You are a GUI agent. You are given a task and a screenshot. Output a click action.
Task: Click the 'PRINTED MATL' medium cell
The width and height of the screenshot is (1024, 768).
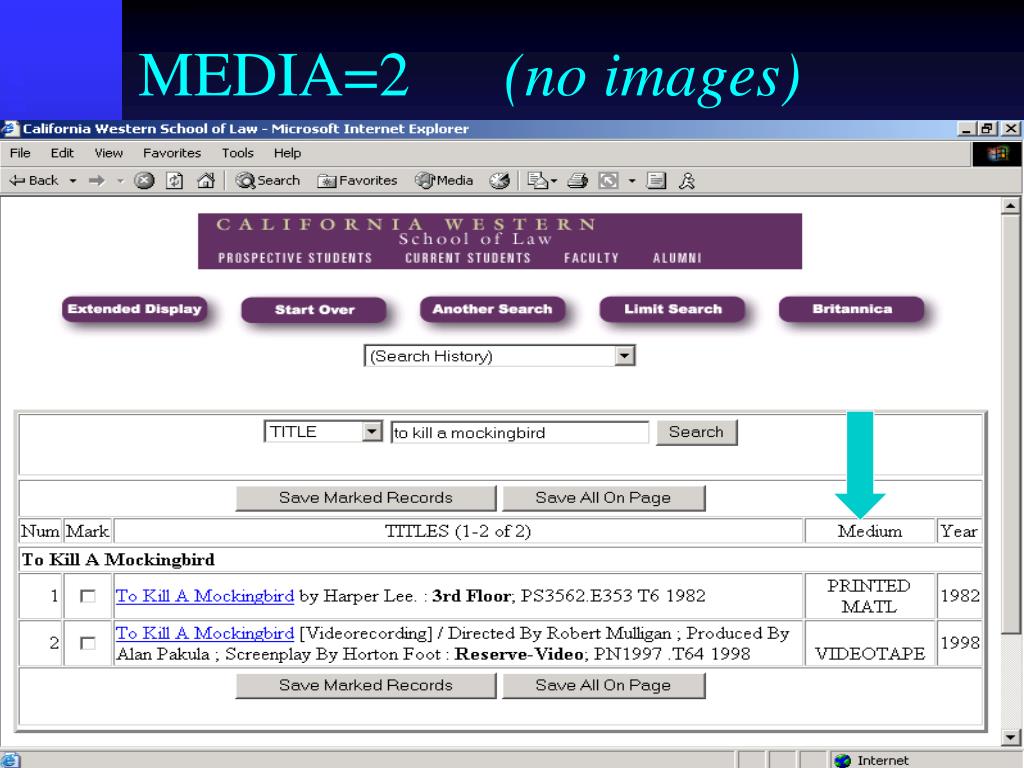tap(869, 596)
